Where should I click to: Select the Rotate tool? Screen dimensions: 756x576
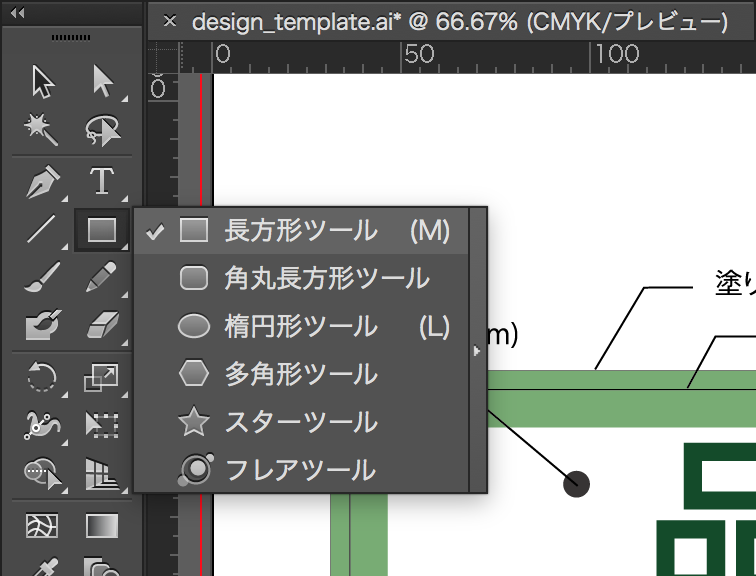(x=42, y=377)
